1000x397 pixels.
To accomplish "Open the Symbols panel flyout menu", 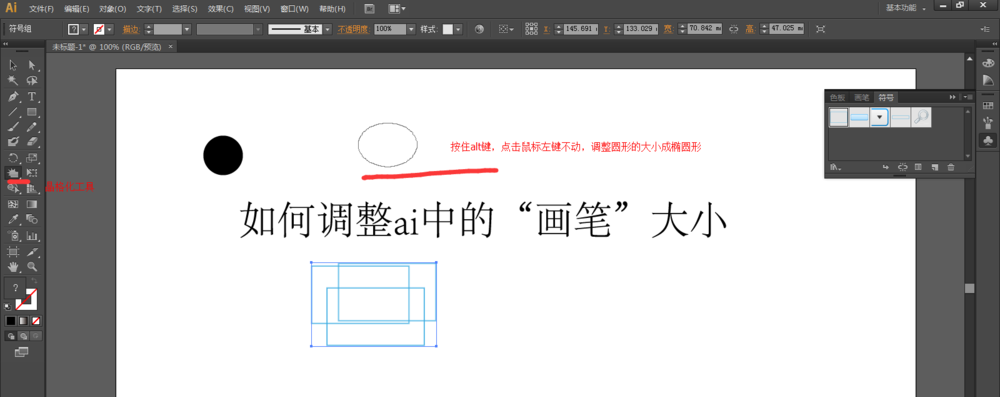I will 968,97.
